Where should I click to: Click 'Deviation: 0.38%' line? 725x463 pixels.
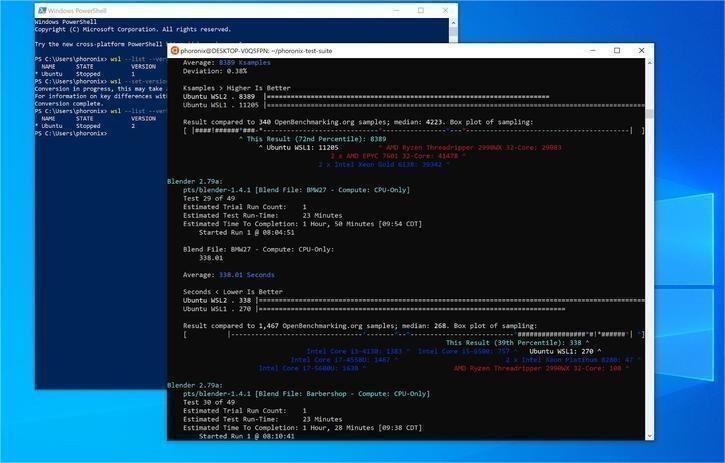coord(215,71)
